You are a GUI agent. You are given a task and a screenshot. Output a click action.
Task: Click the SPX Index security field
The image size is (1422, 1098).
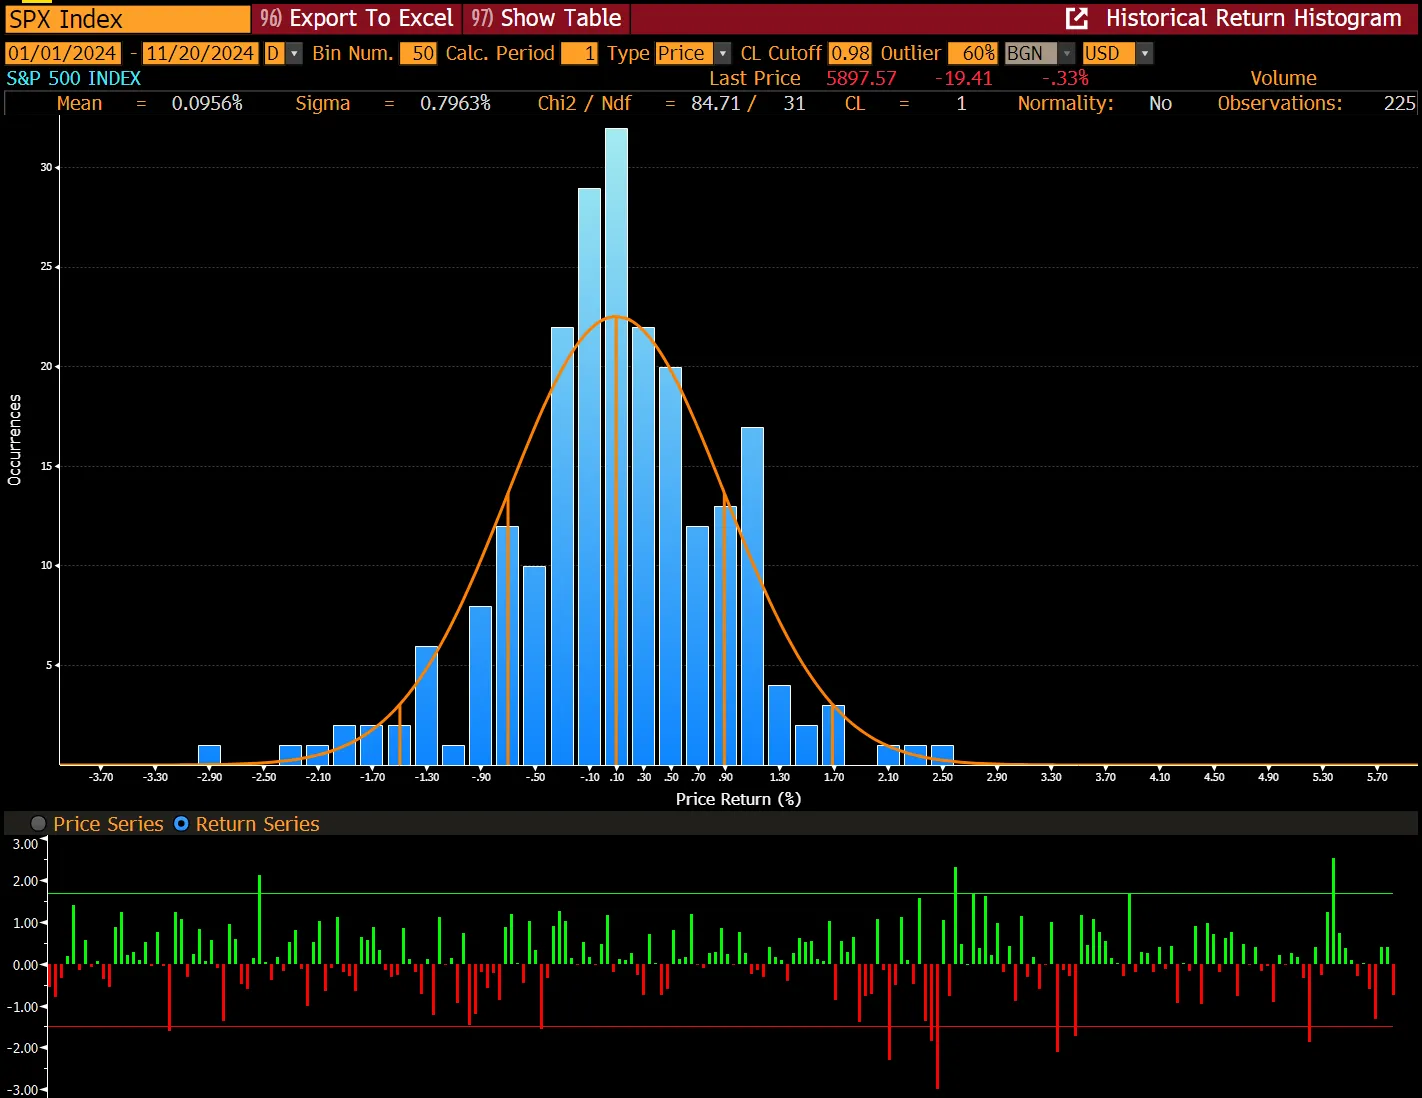point(127,19)
